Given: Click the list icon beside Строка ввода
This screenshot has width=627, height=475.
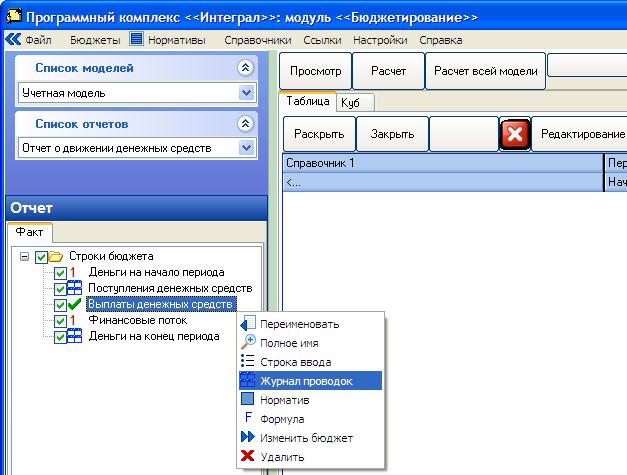Looking at the screenshot, I should (x=248, y=361).
